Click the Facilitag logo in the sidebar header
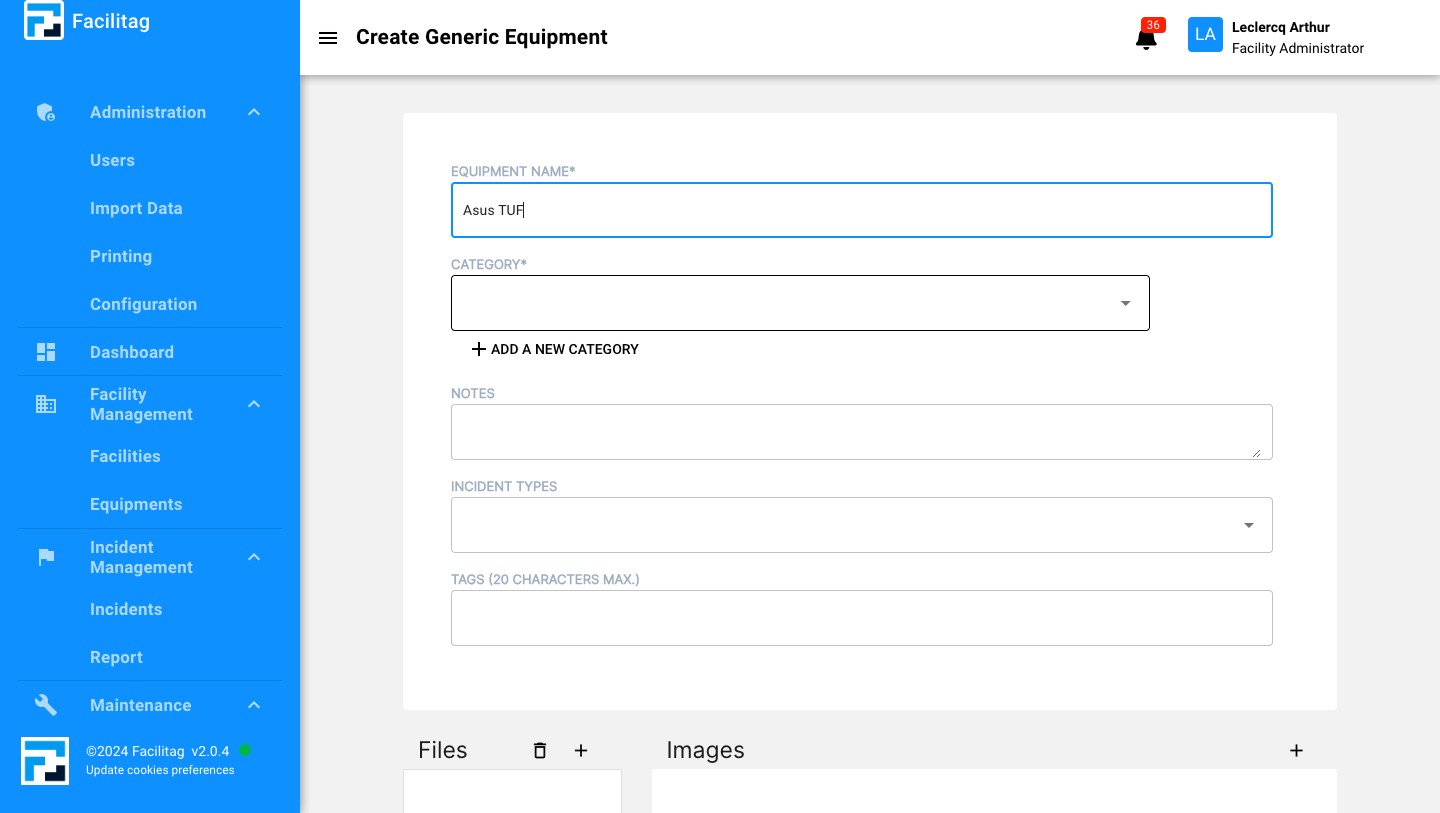 (x=44, y=21)
